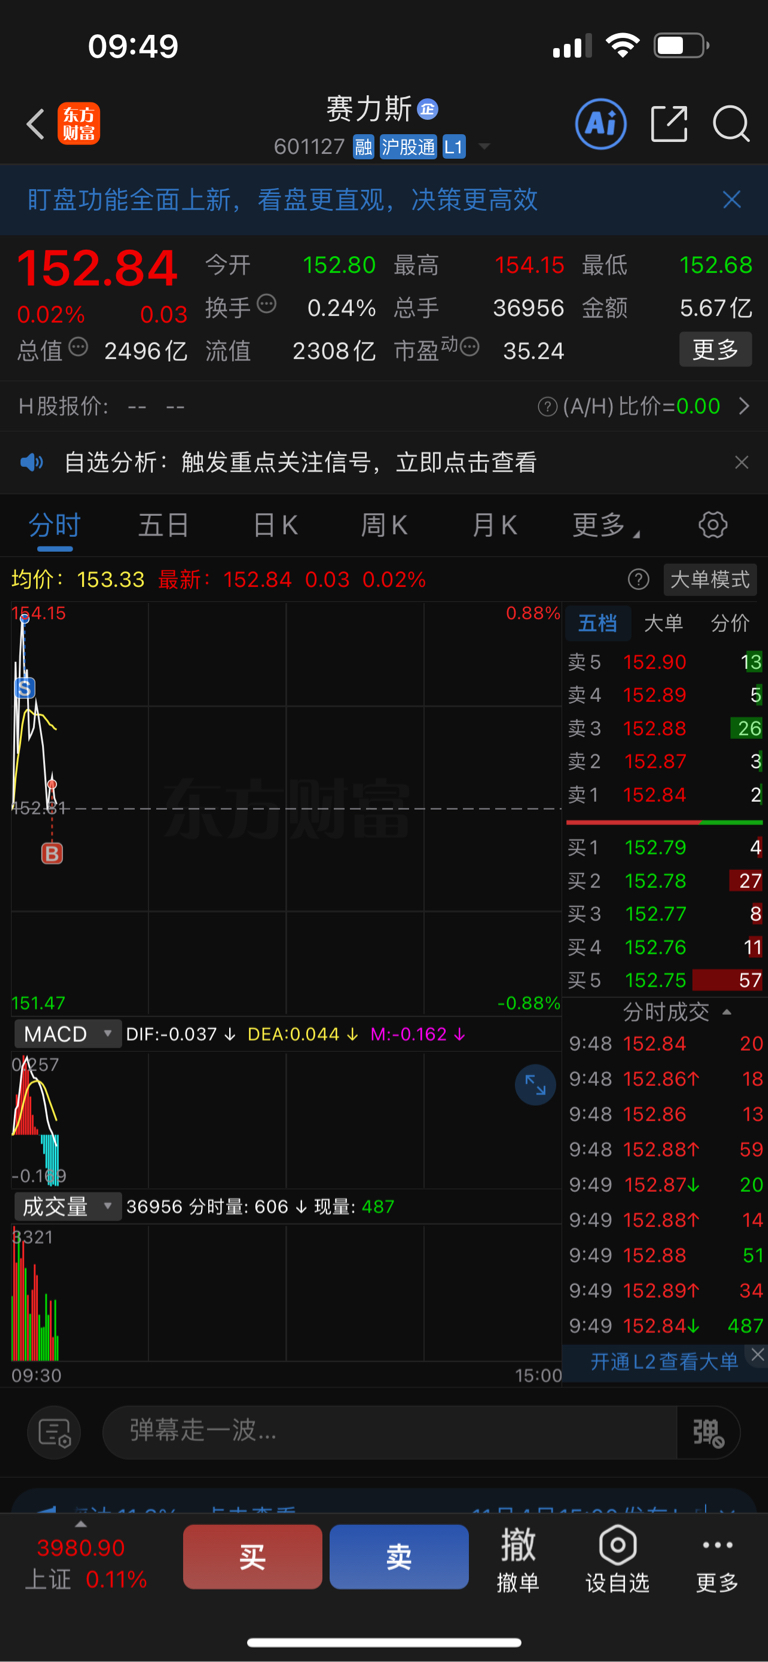Screen dimensions: 768x1662
Task: Tap the info icon next to 总值
Action: tap(78, 347)
